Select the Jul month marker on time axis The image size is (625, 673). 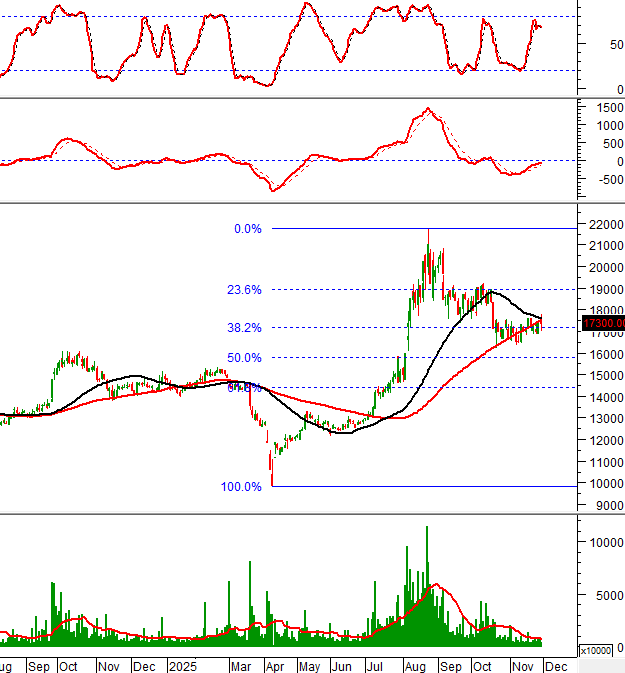(376, 665)
